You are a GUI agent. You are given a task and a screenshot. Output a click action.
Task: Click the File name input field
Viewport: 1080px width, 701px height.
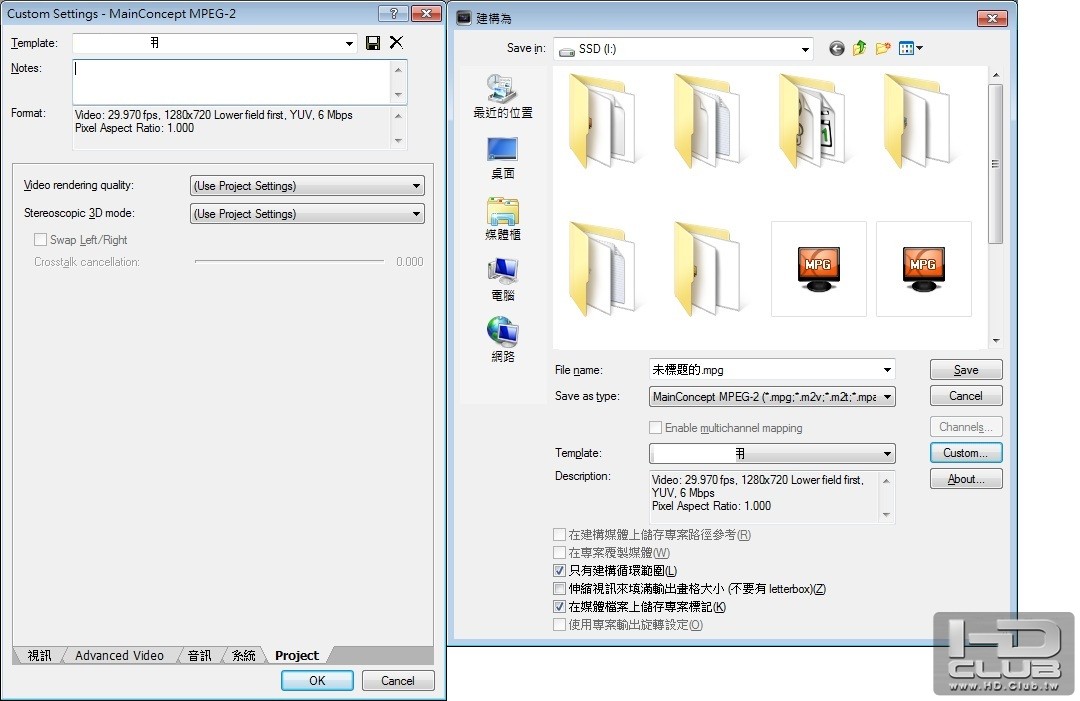pyautogui.click(x=765, y=370)
